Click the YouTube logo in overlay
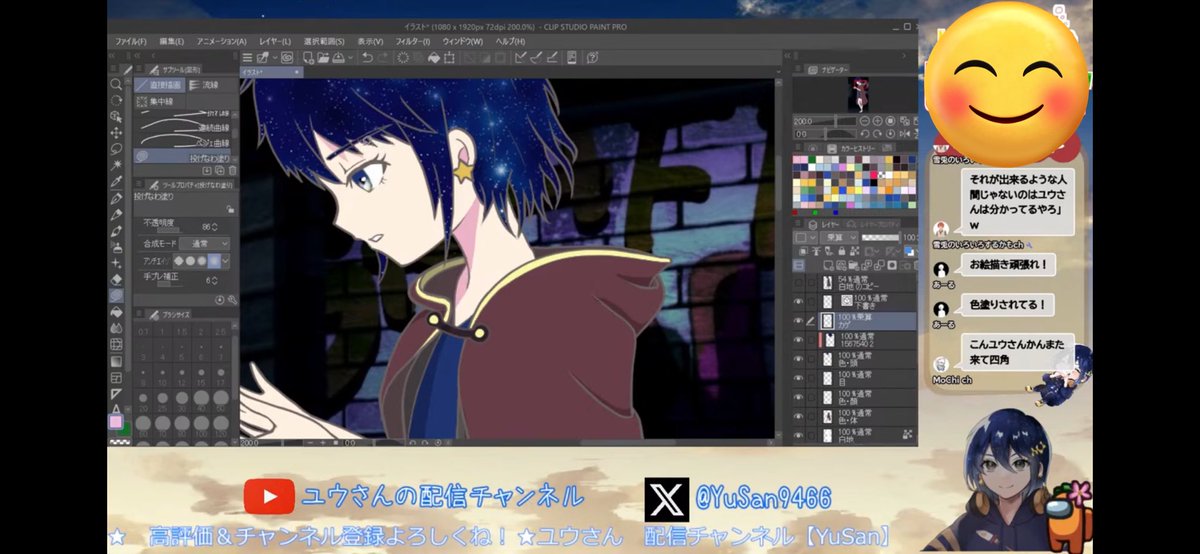 (269, 497)
